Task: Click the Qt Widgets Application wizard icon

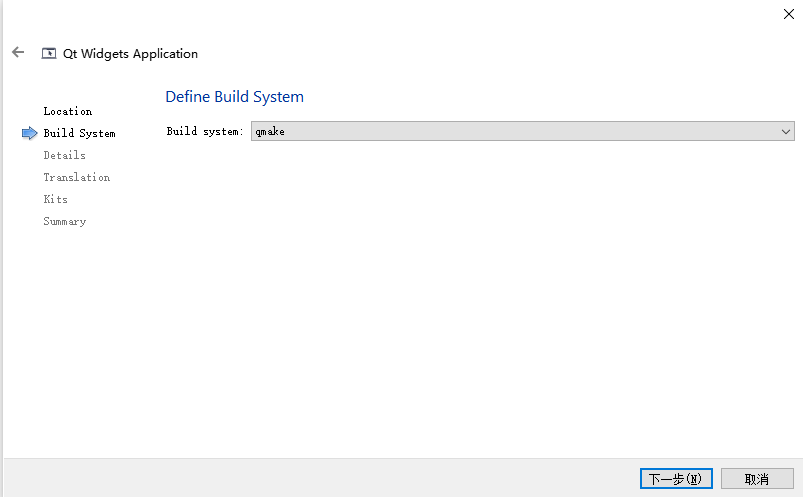Action: [x=49, y=53]
